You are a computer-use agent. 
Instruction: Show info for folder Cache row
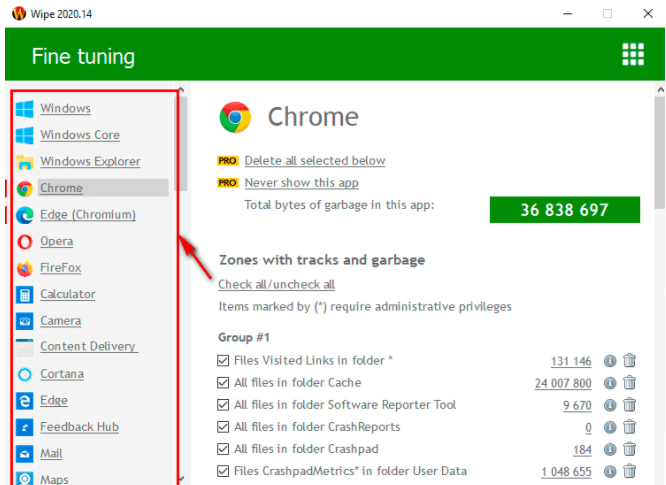(610, 383)
